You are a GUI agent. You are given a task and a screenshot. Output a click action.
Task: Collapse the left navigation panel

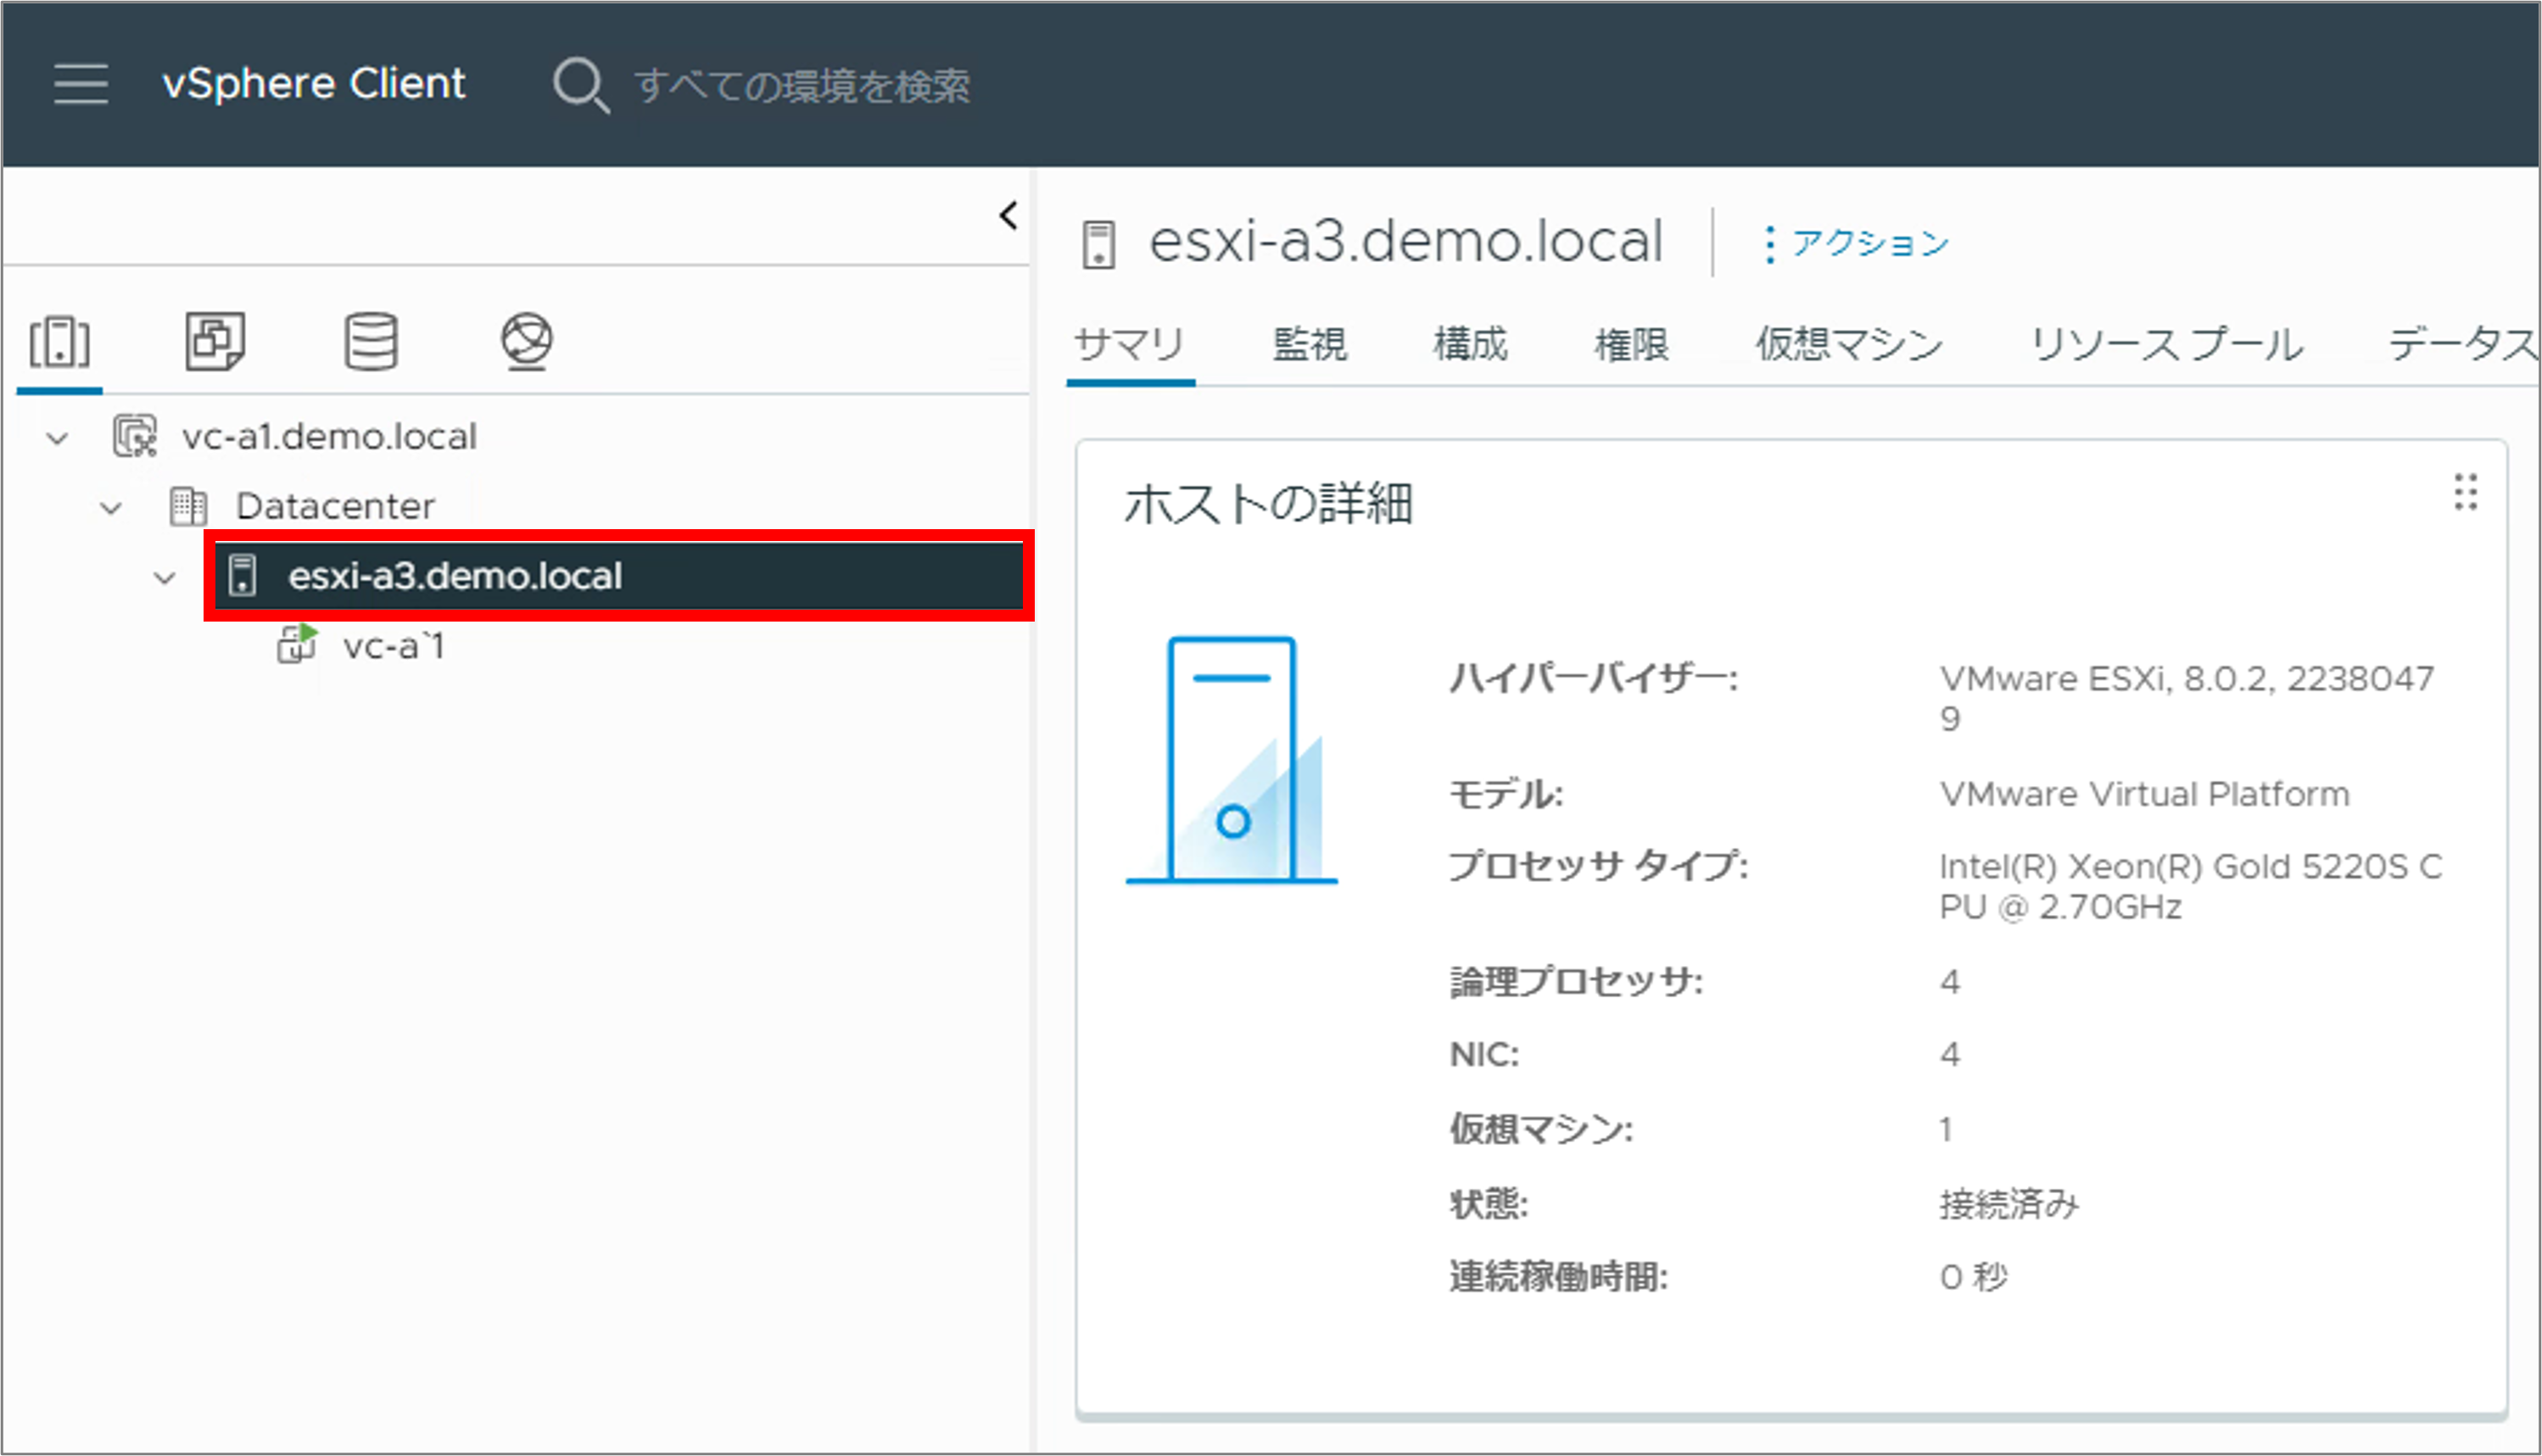coord(1008,216)
